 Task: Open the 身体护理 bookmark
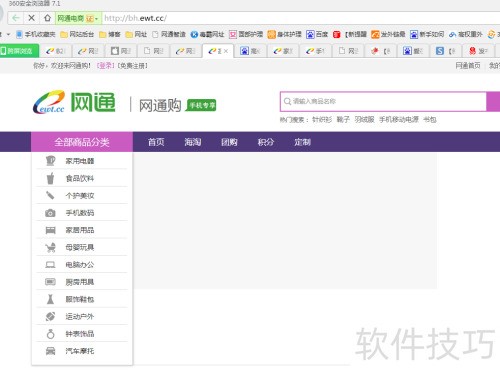(285, 34)
